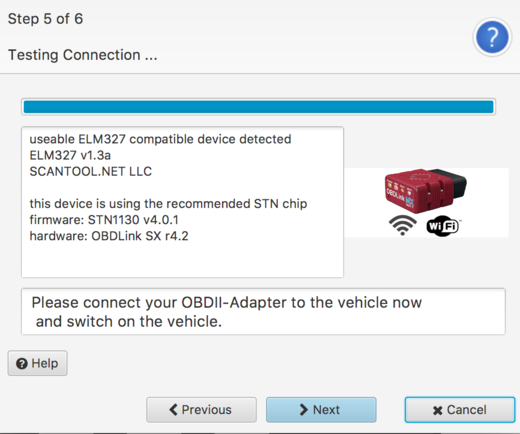Click the 'Step 5 of 6' heading
Image resolution: width=520 pixels, height=434 pixels.
coord(45,19)
